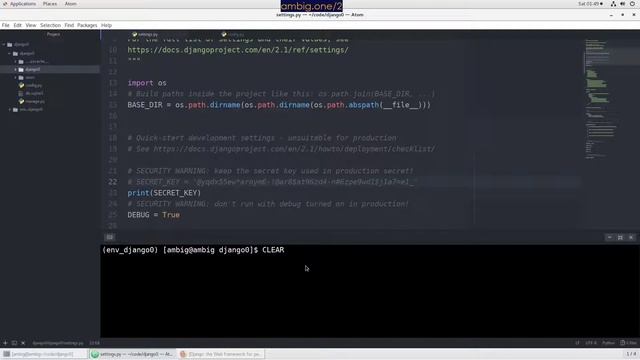Click the files indicator in status bar
The image size is (640, 360).
tap(629, 343)
